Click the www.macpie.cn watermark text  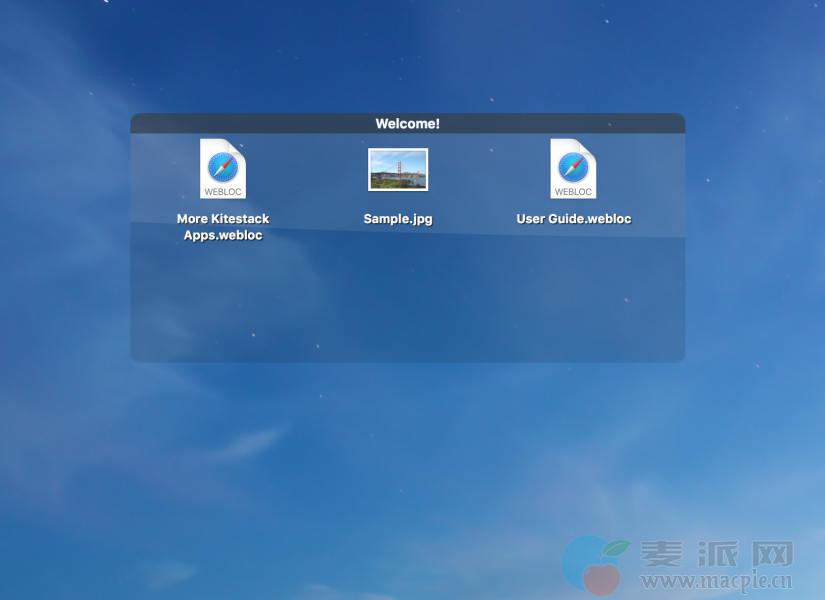click(716, 582)
